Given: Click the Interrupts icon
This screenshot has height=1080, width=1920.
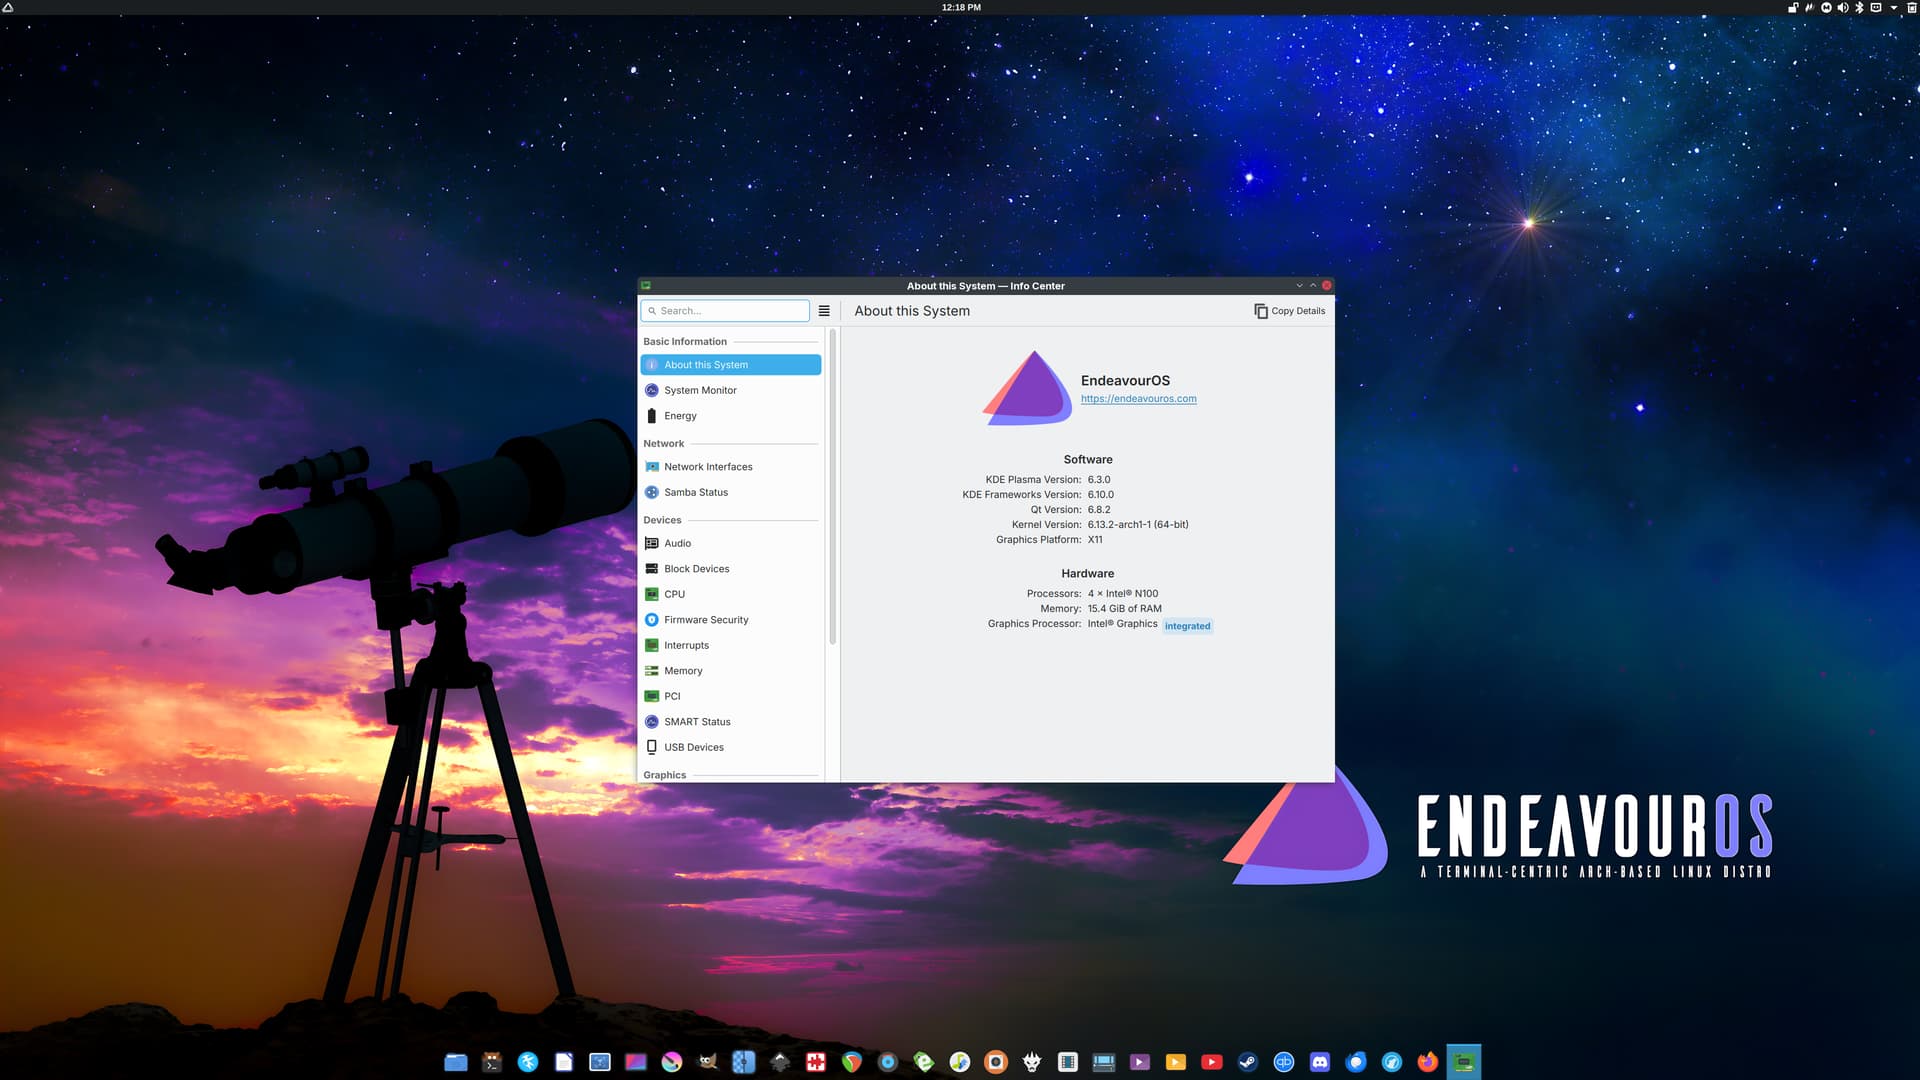Looking at the screenshot, I should pos(652,645).
